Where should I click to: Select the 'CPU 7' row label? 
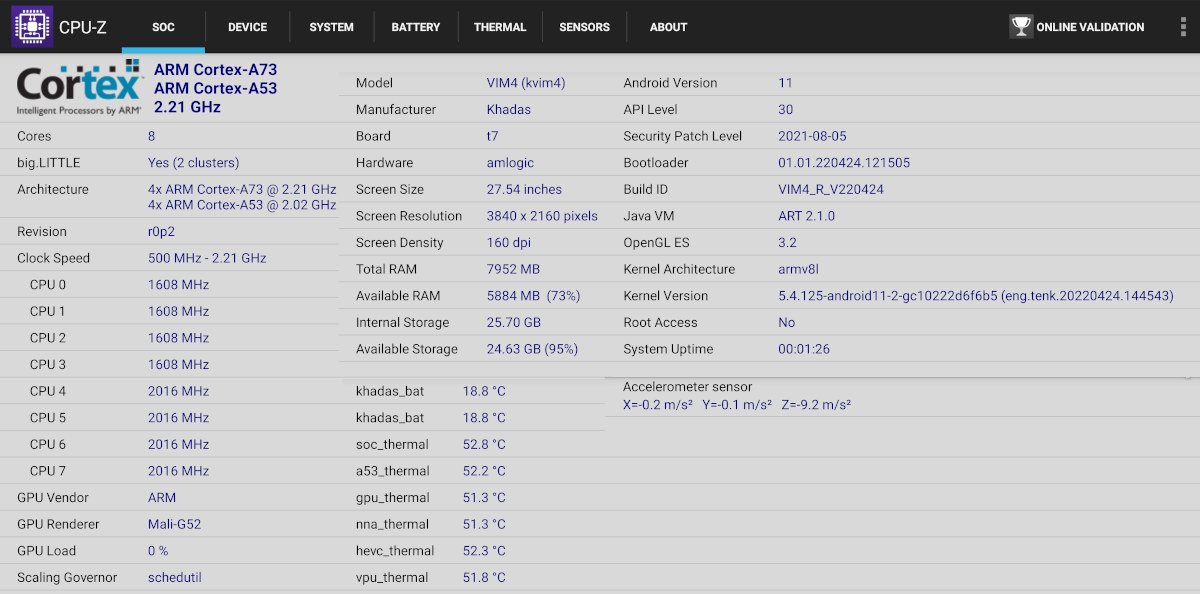click(48, 471)
